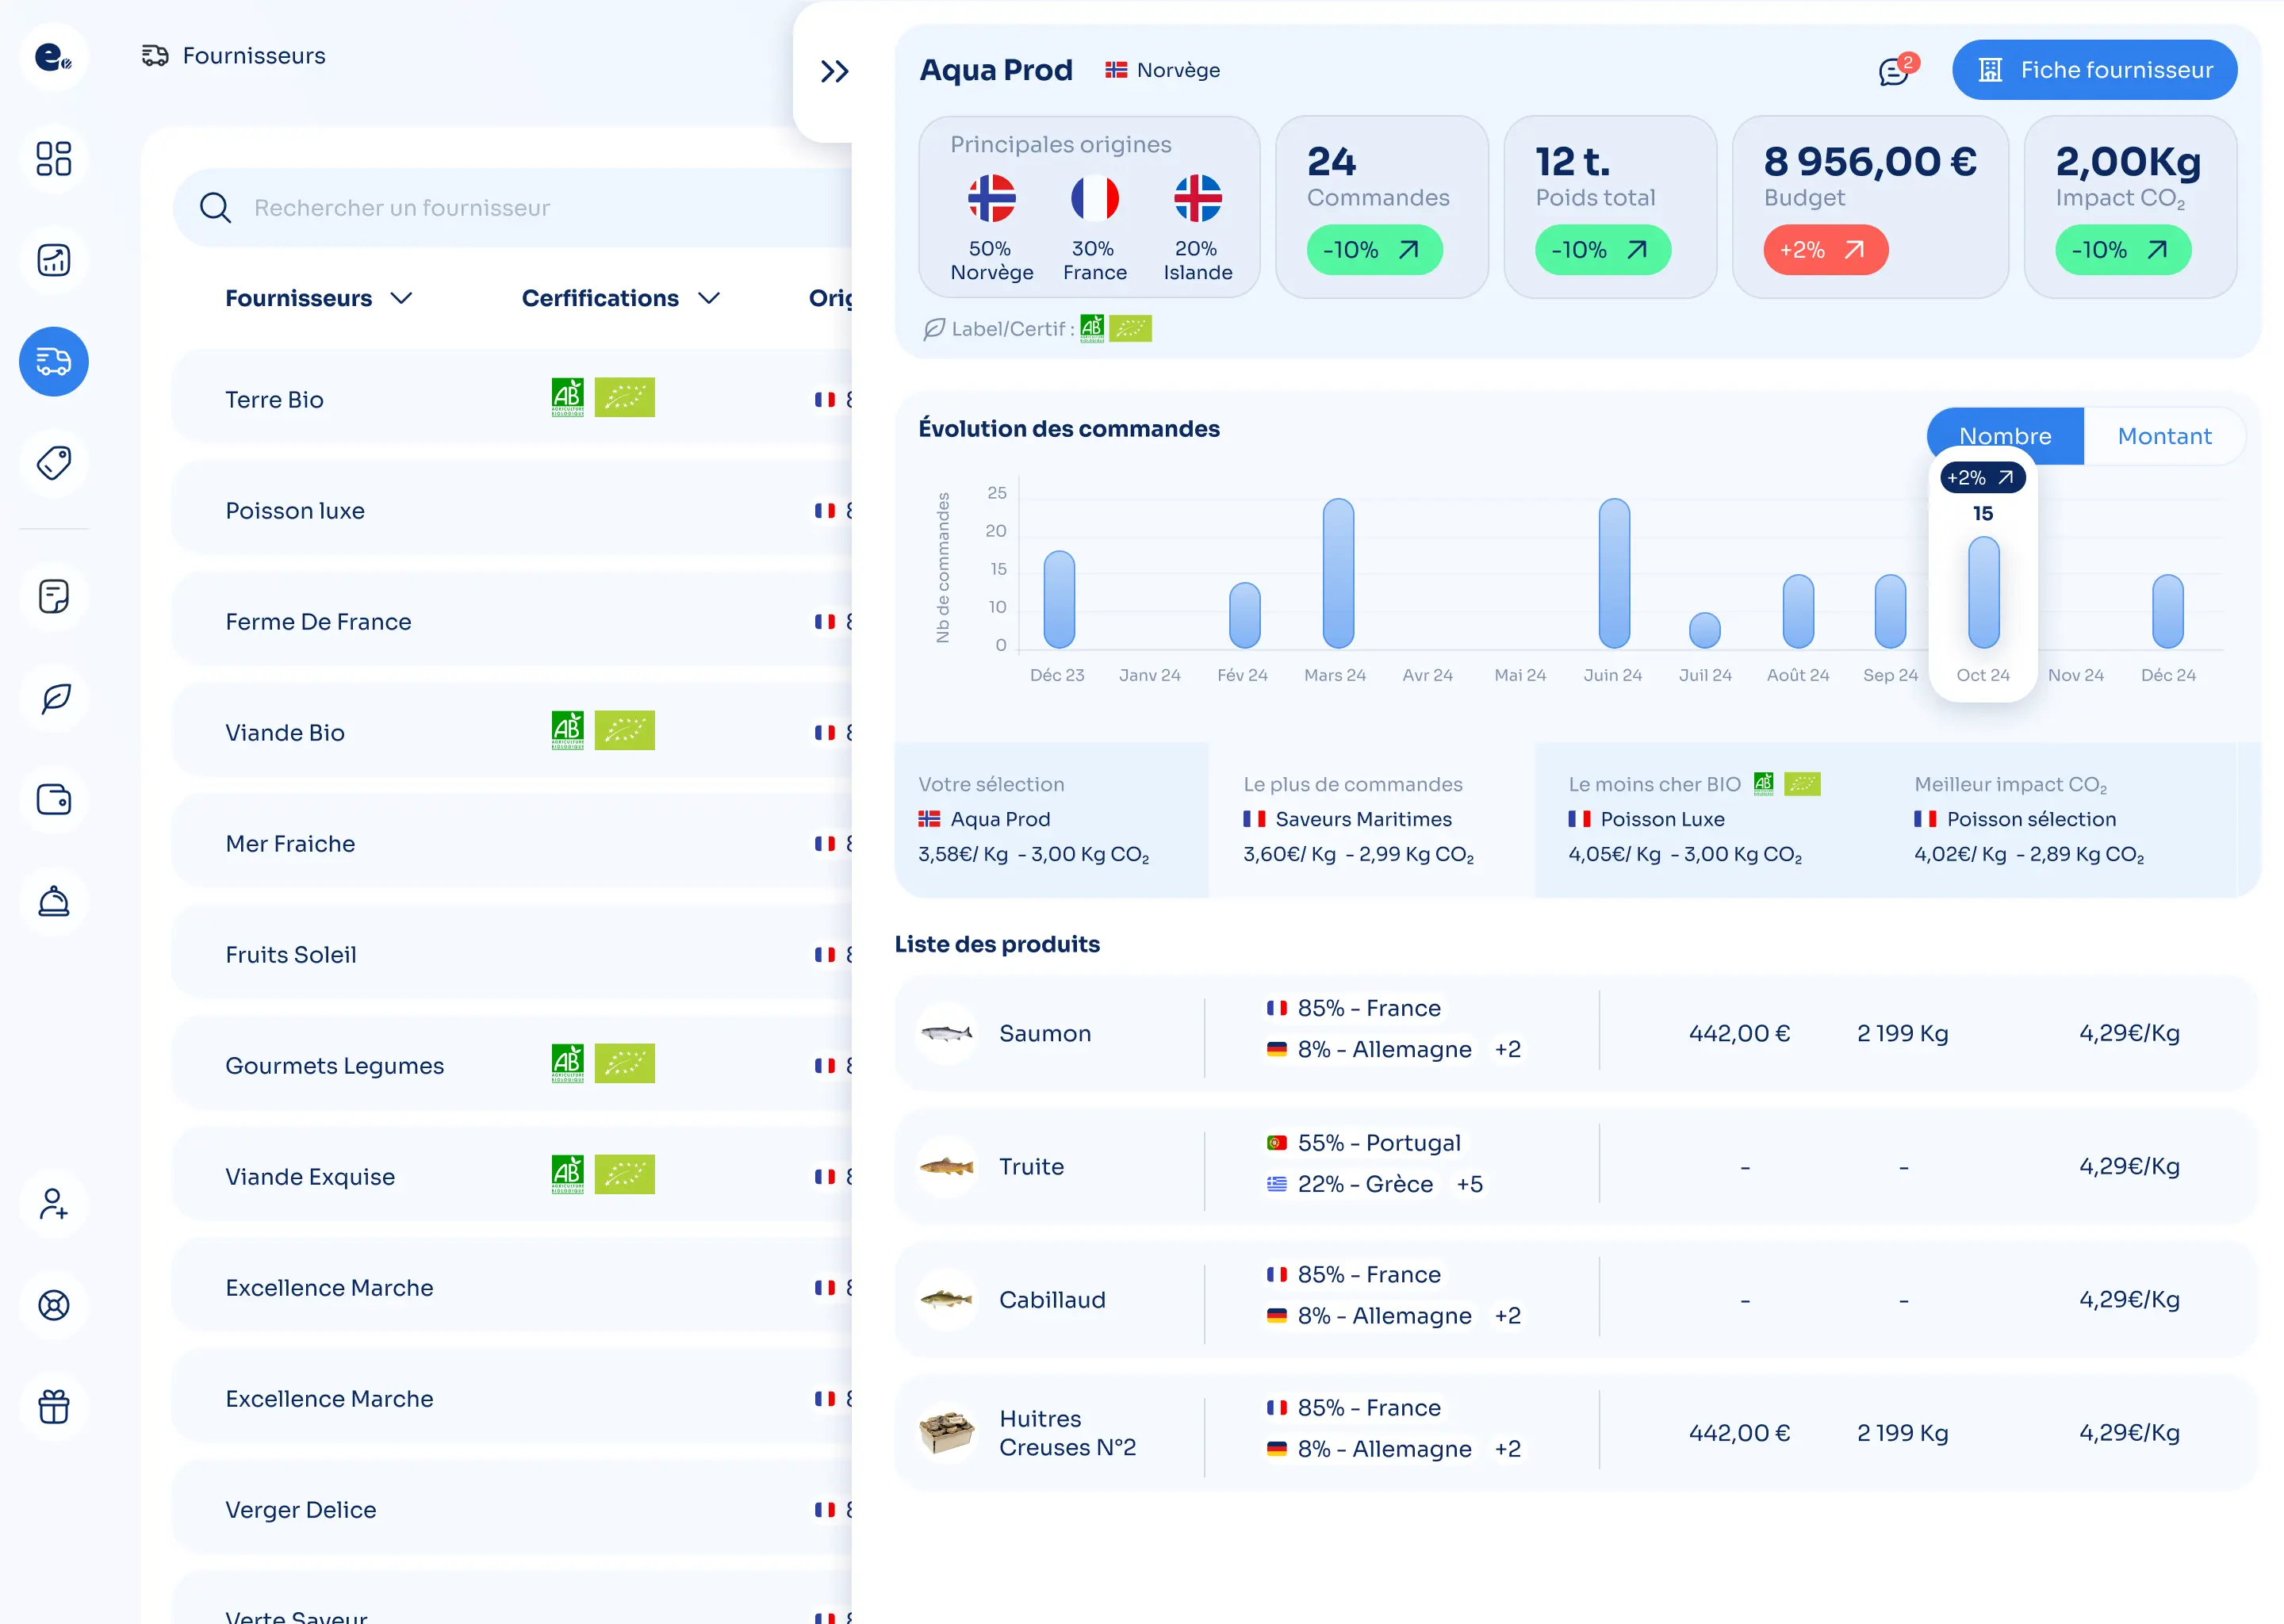
Task: Open the statistics chart sidebar icon
Action: pos(54,260)
